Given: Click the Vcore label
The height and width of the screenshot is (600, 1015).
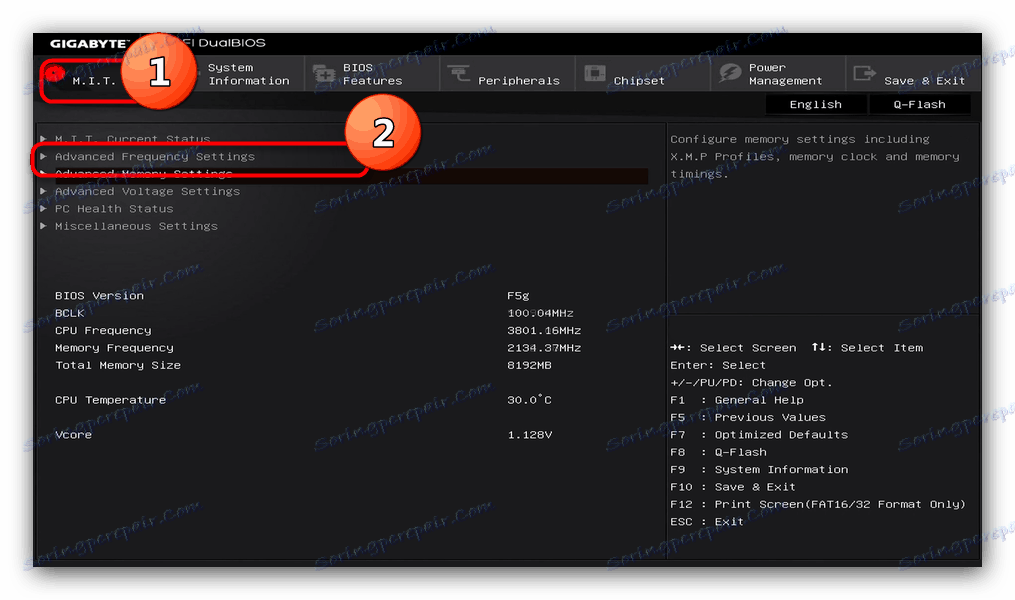Looking at the screenshot, I should coord(73,434).
